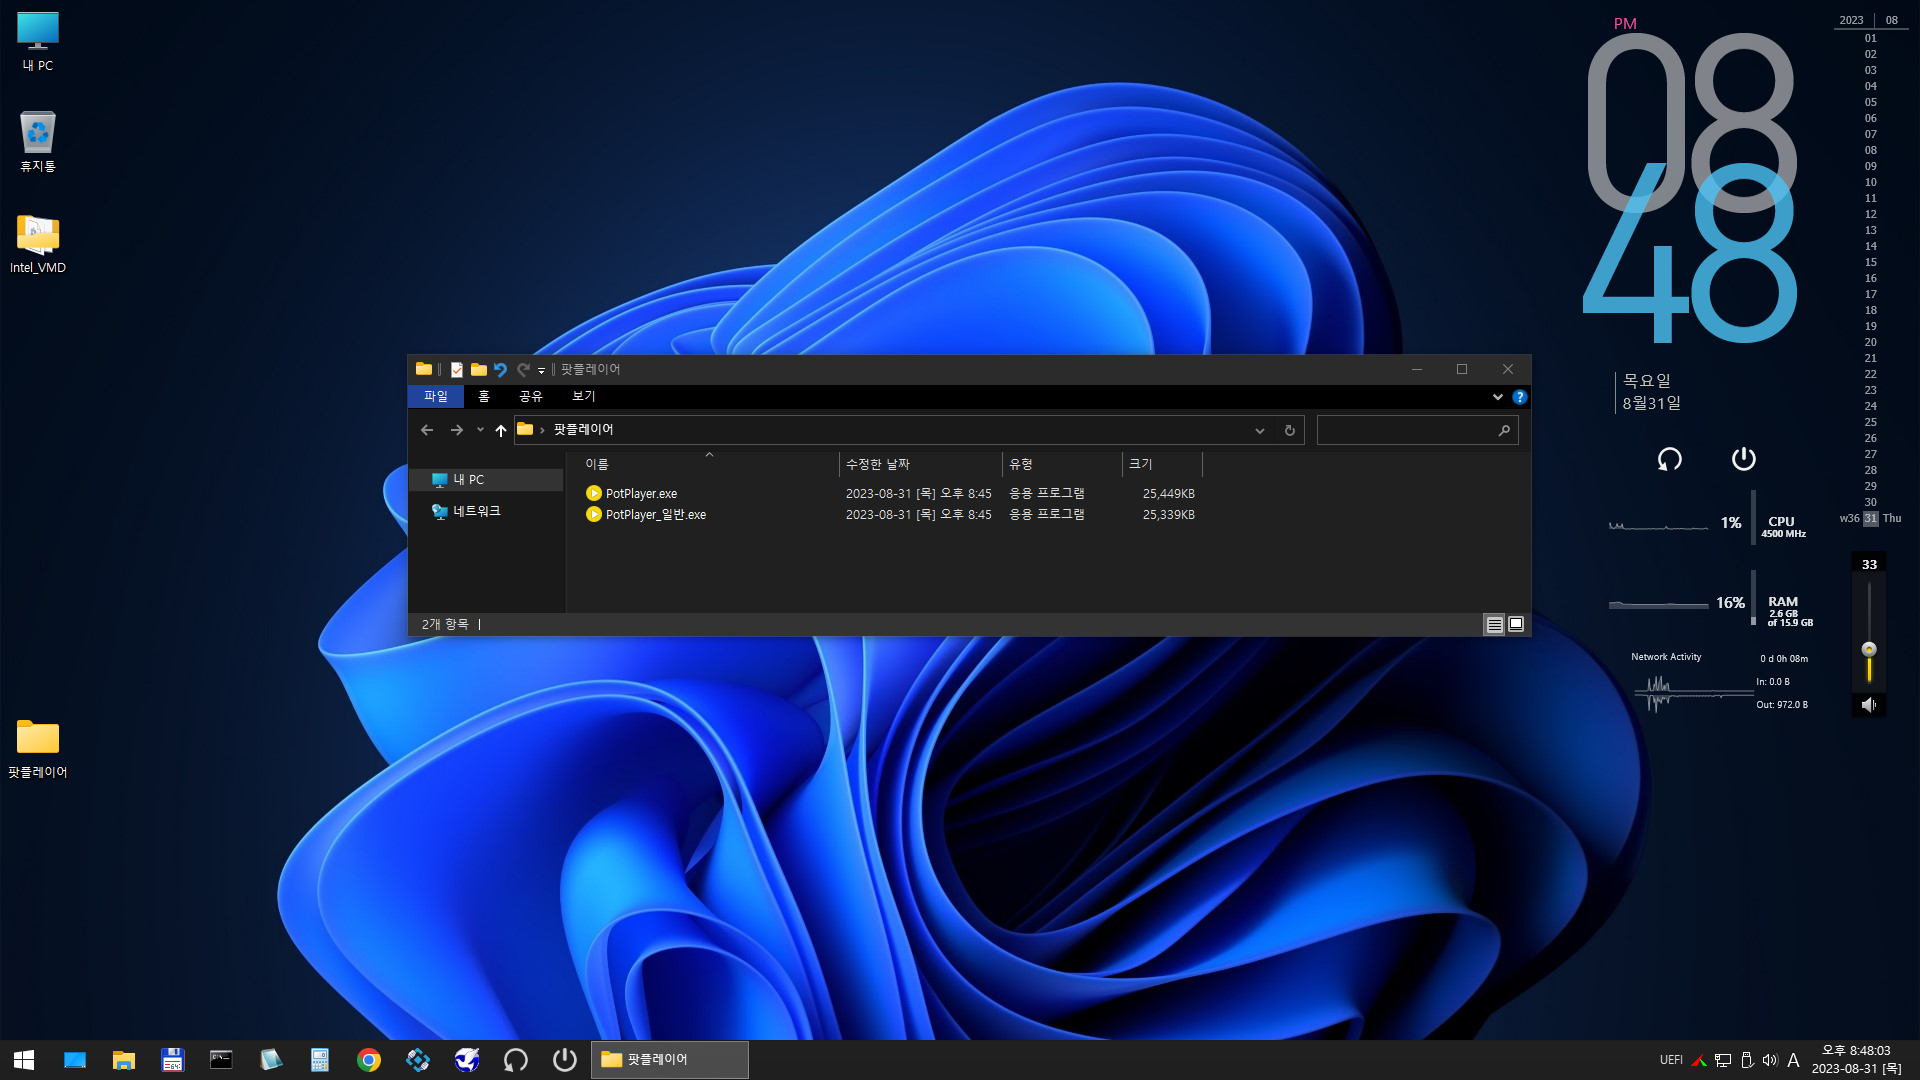Open the Notepad icon in the taskbar

[270, 1060]
